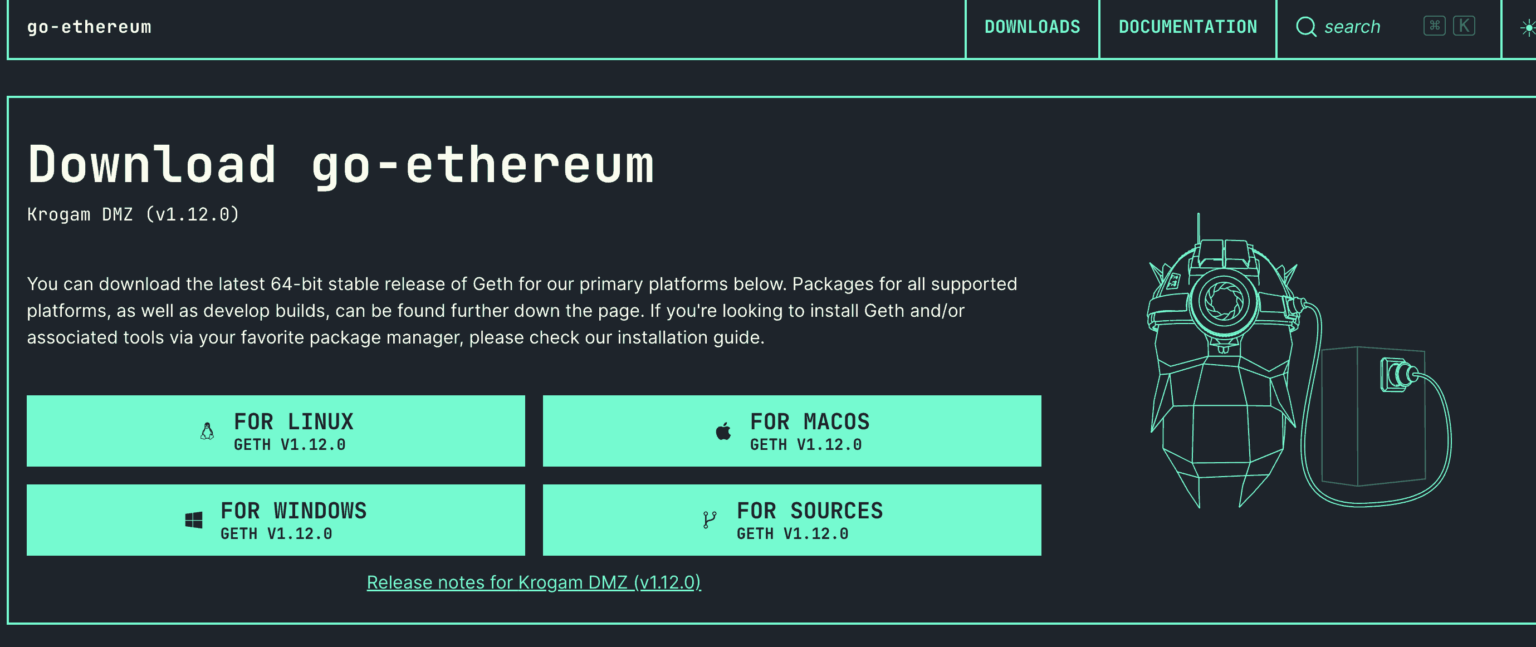Open the DOCUMENTATION tab
1536x647 pixels.
click(1187, 27)
